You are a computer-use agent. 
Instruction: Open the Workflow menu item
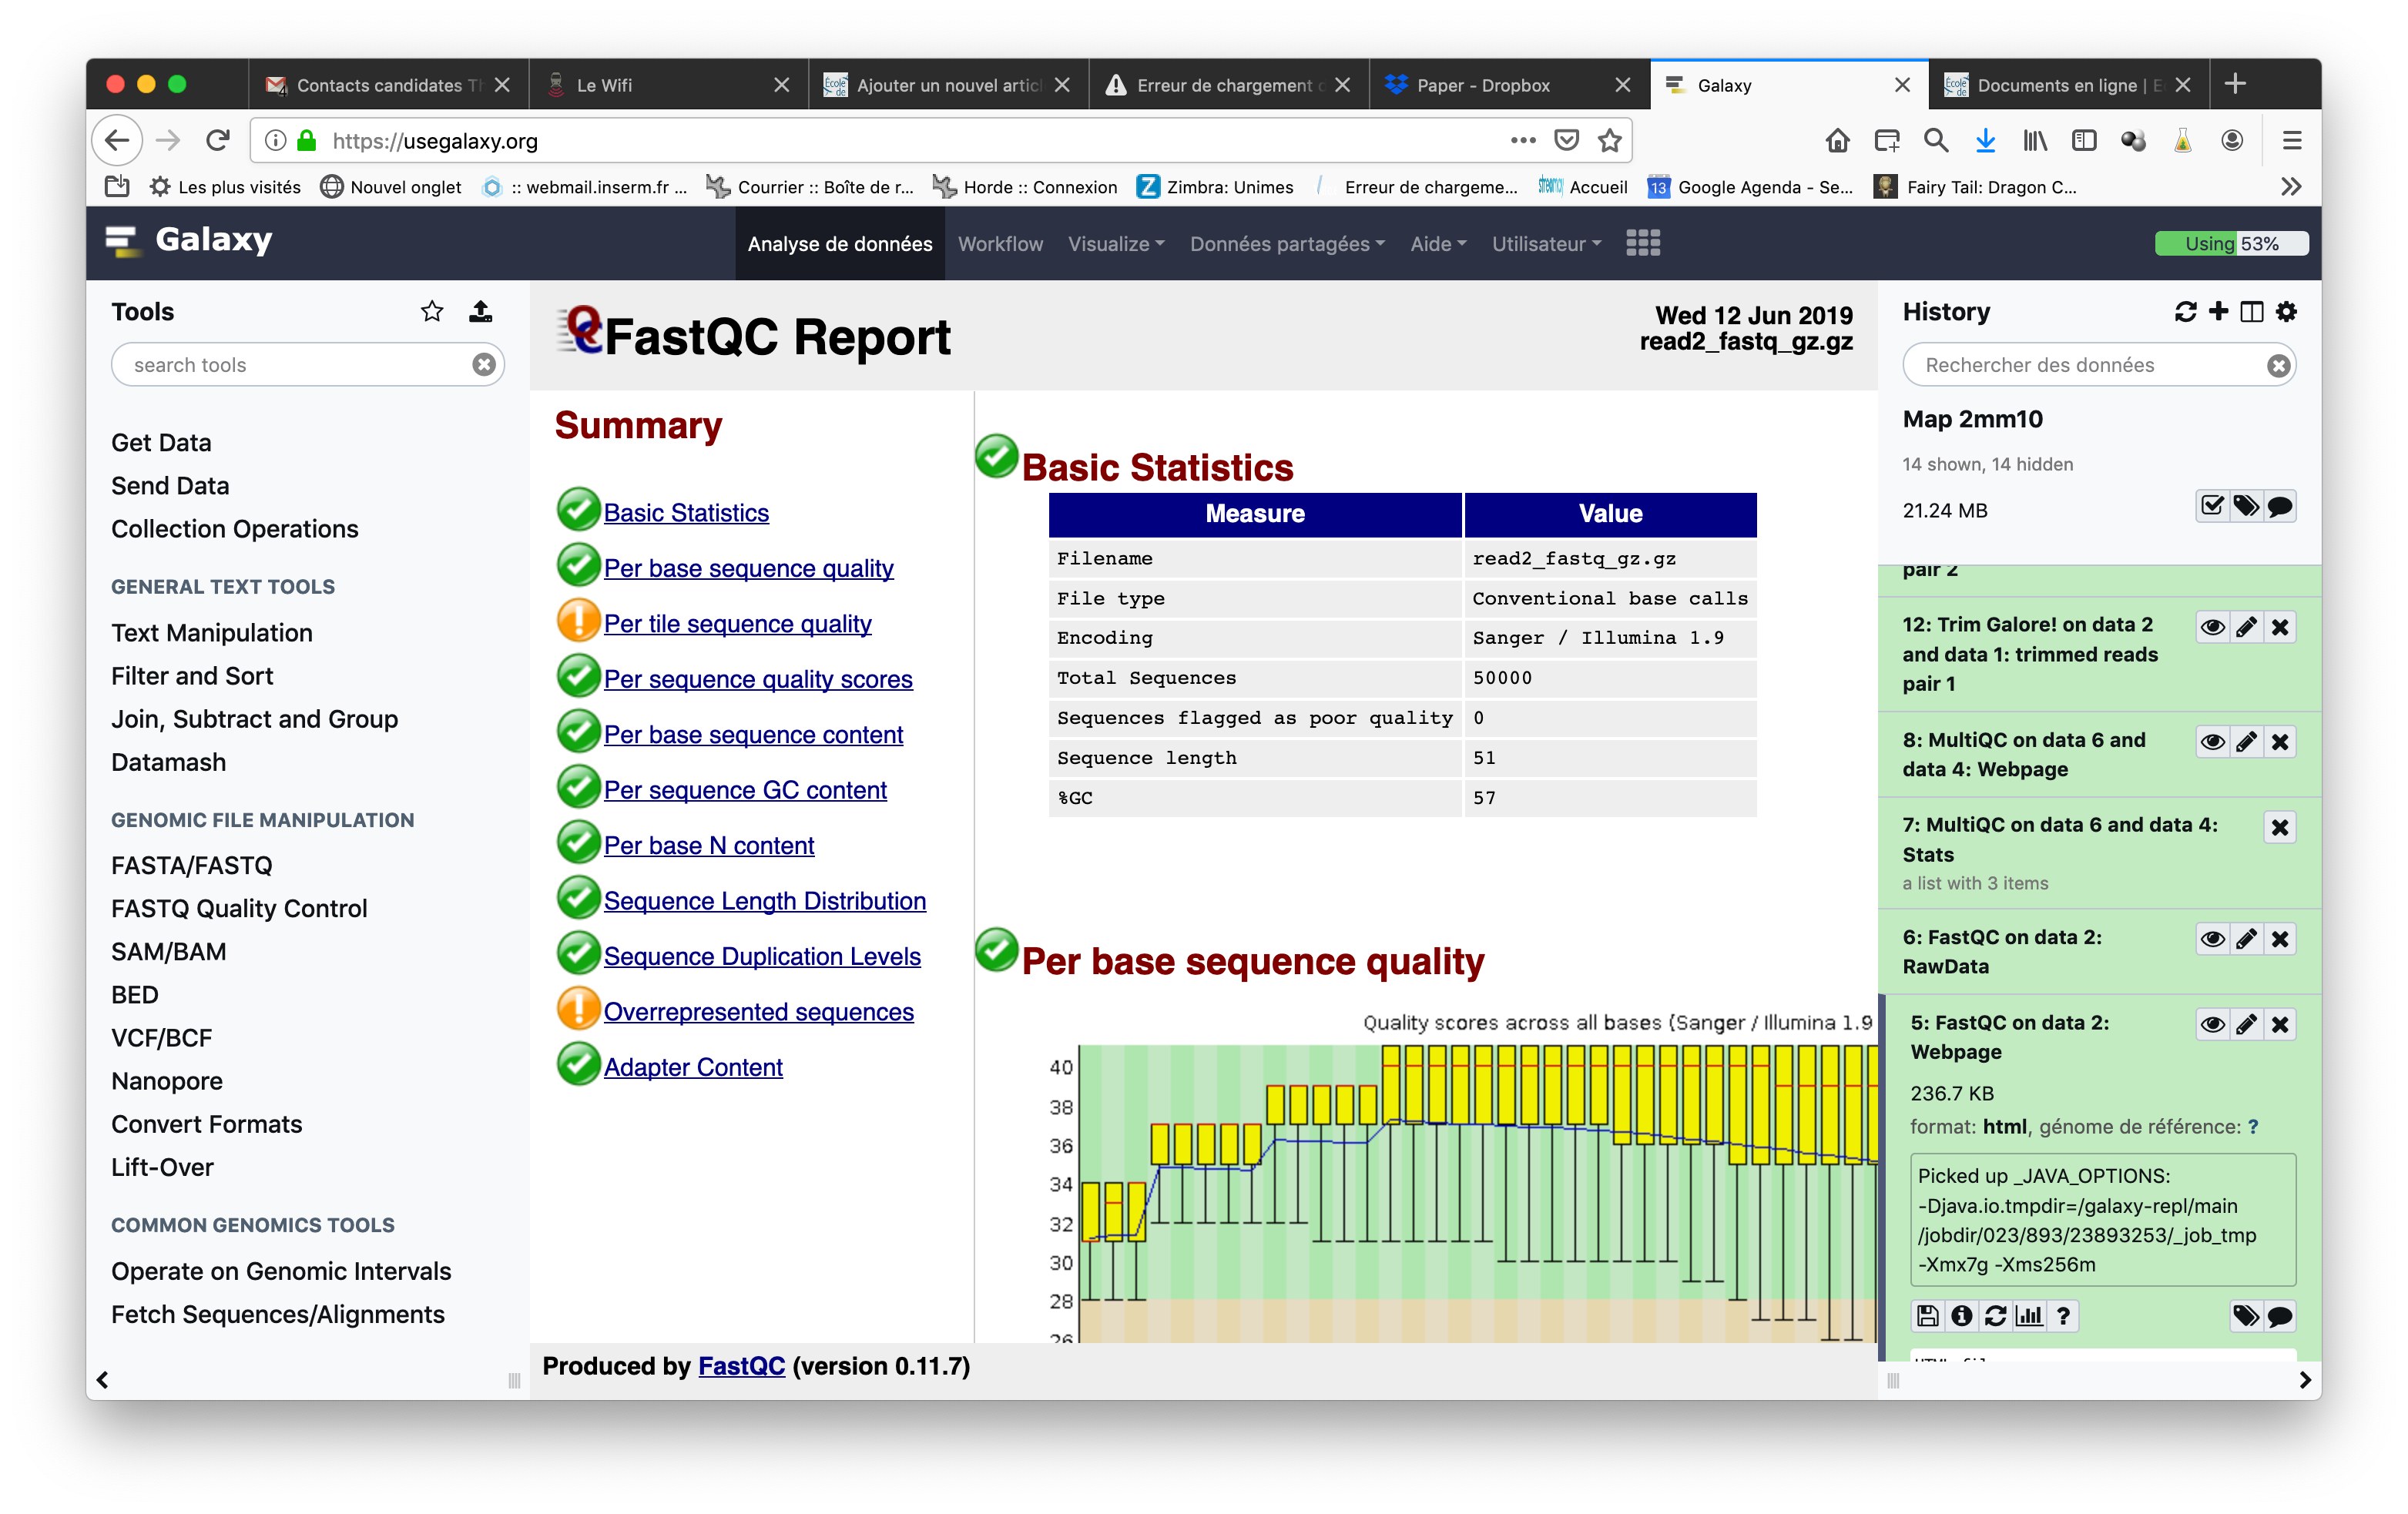point(1000,244)
